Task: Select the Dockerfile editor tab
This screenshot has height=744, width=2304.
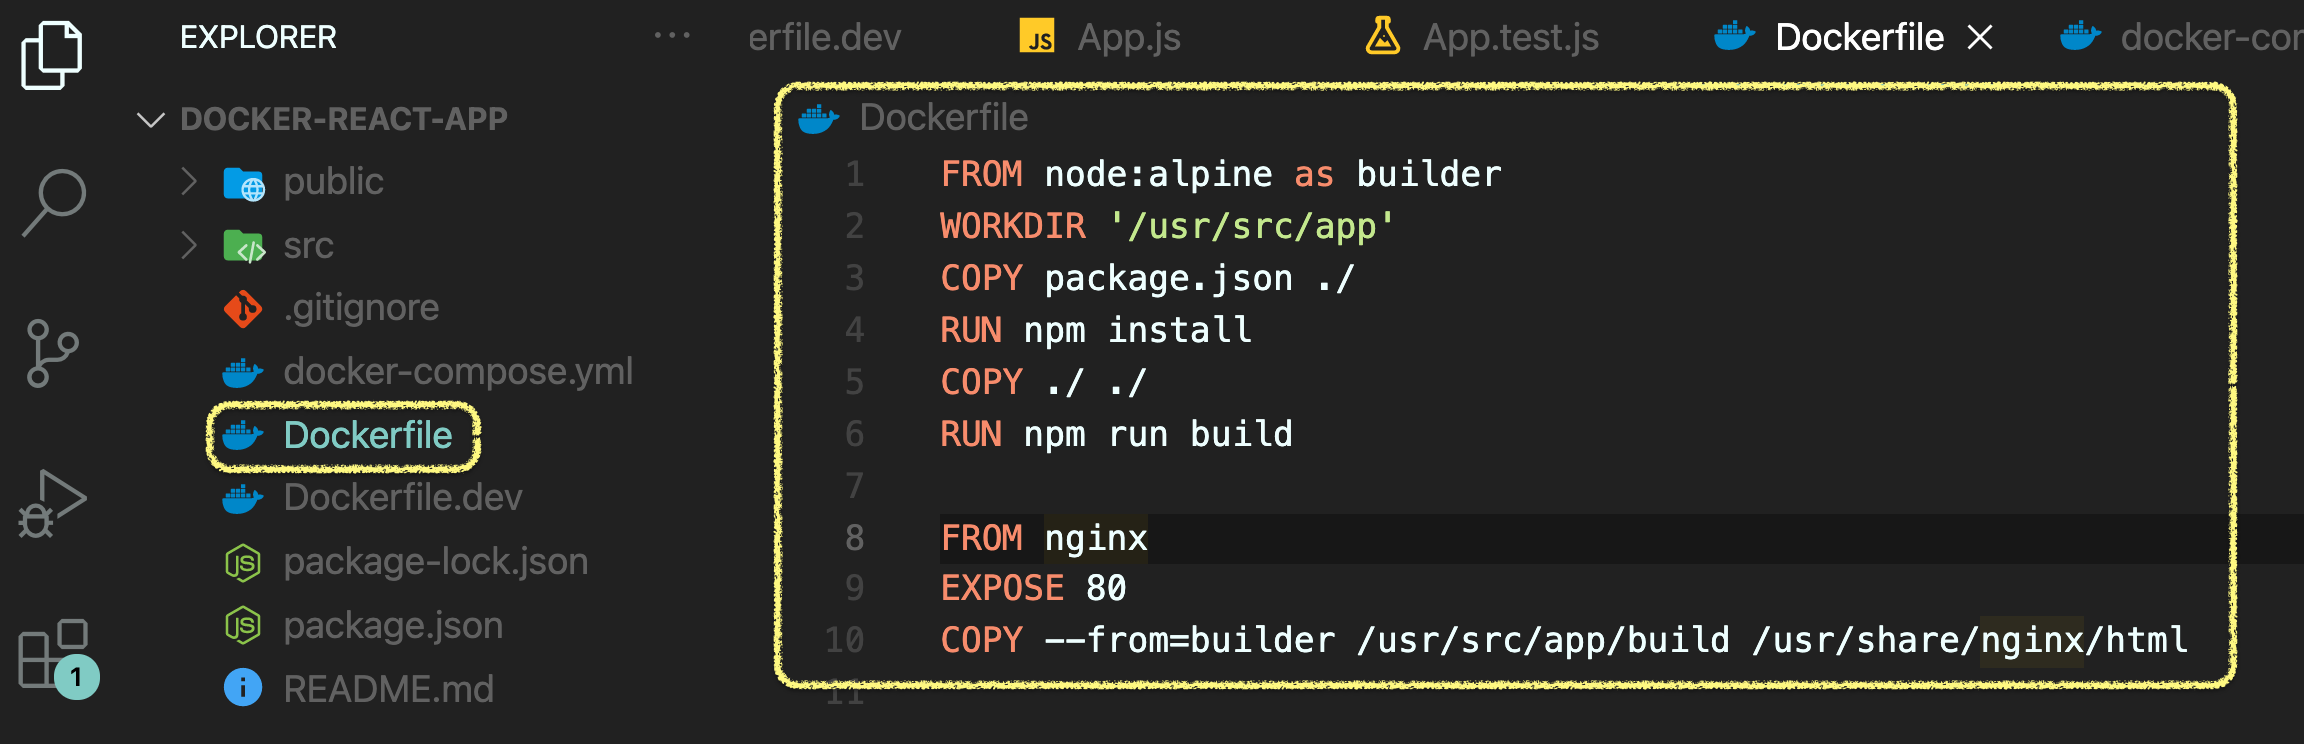Action: 1859,38
